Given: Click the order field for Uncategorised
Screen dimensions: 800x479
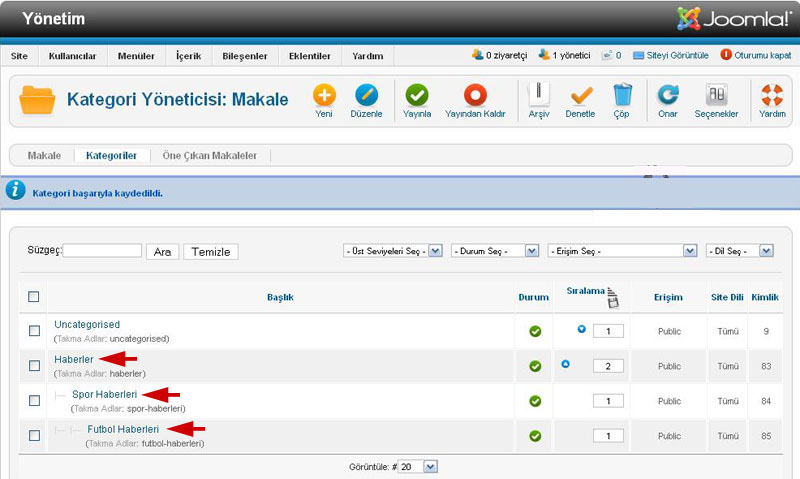Looking at the screenshot, I should pyautogui.click(x=608, y=331).
